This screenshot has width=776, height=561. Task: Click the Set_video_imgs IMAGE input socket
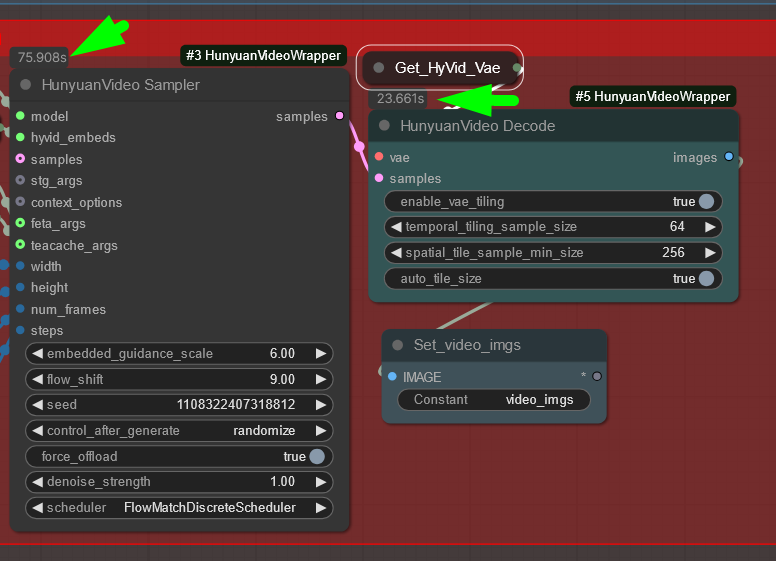tap(392, 376)
